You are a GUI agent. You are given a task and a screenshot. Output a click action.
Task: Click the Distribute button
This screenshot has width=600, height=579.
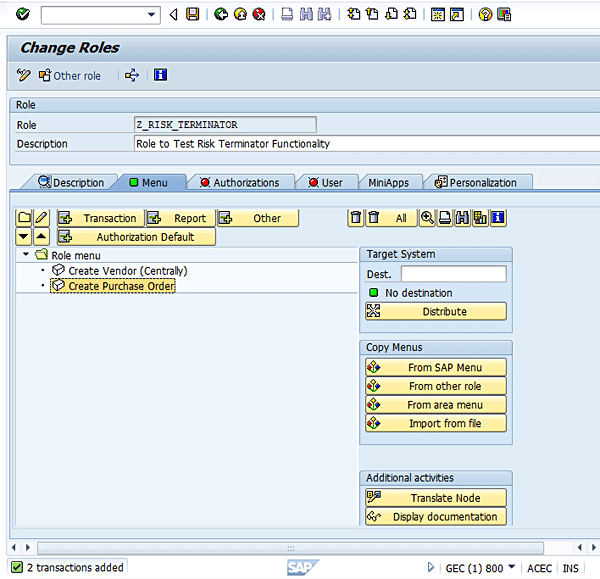pyautogui.click(x=436, y=312)
